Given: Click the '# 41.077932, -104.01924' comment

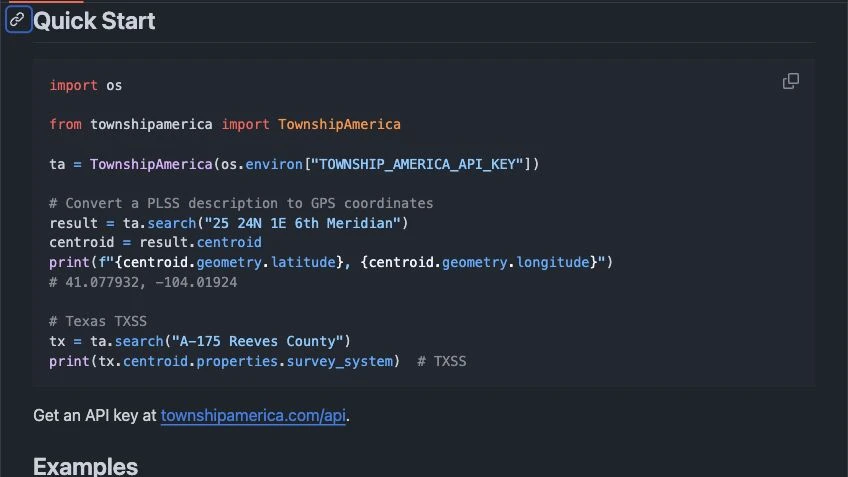Looking at the screenshot, I should tap(143, 282).
